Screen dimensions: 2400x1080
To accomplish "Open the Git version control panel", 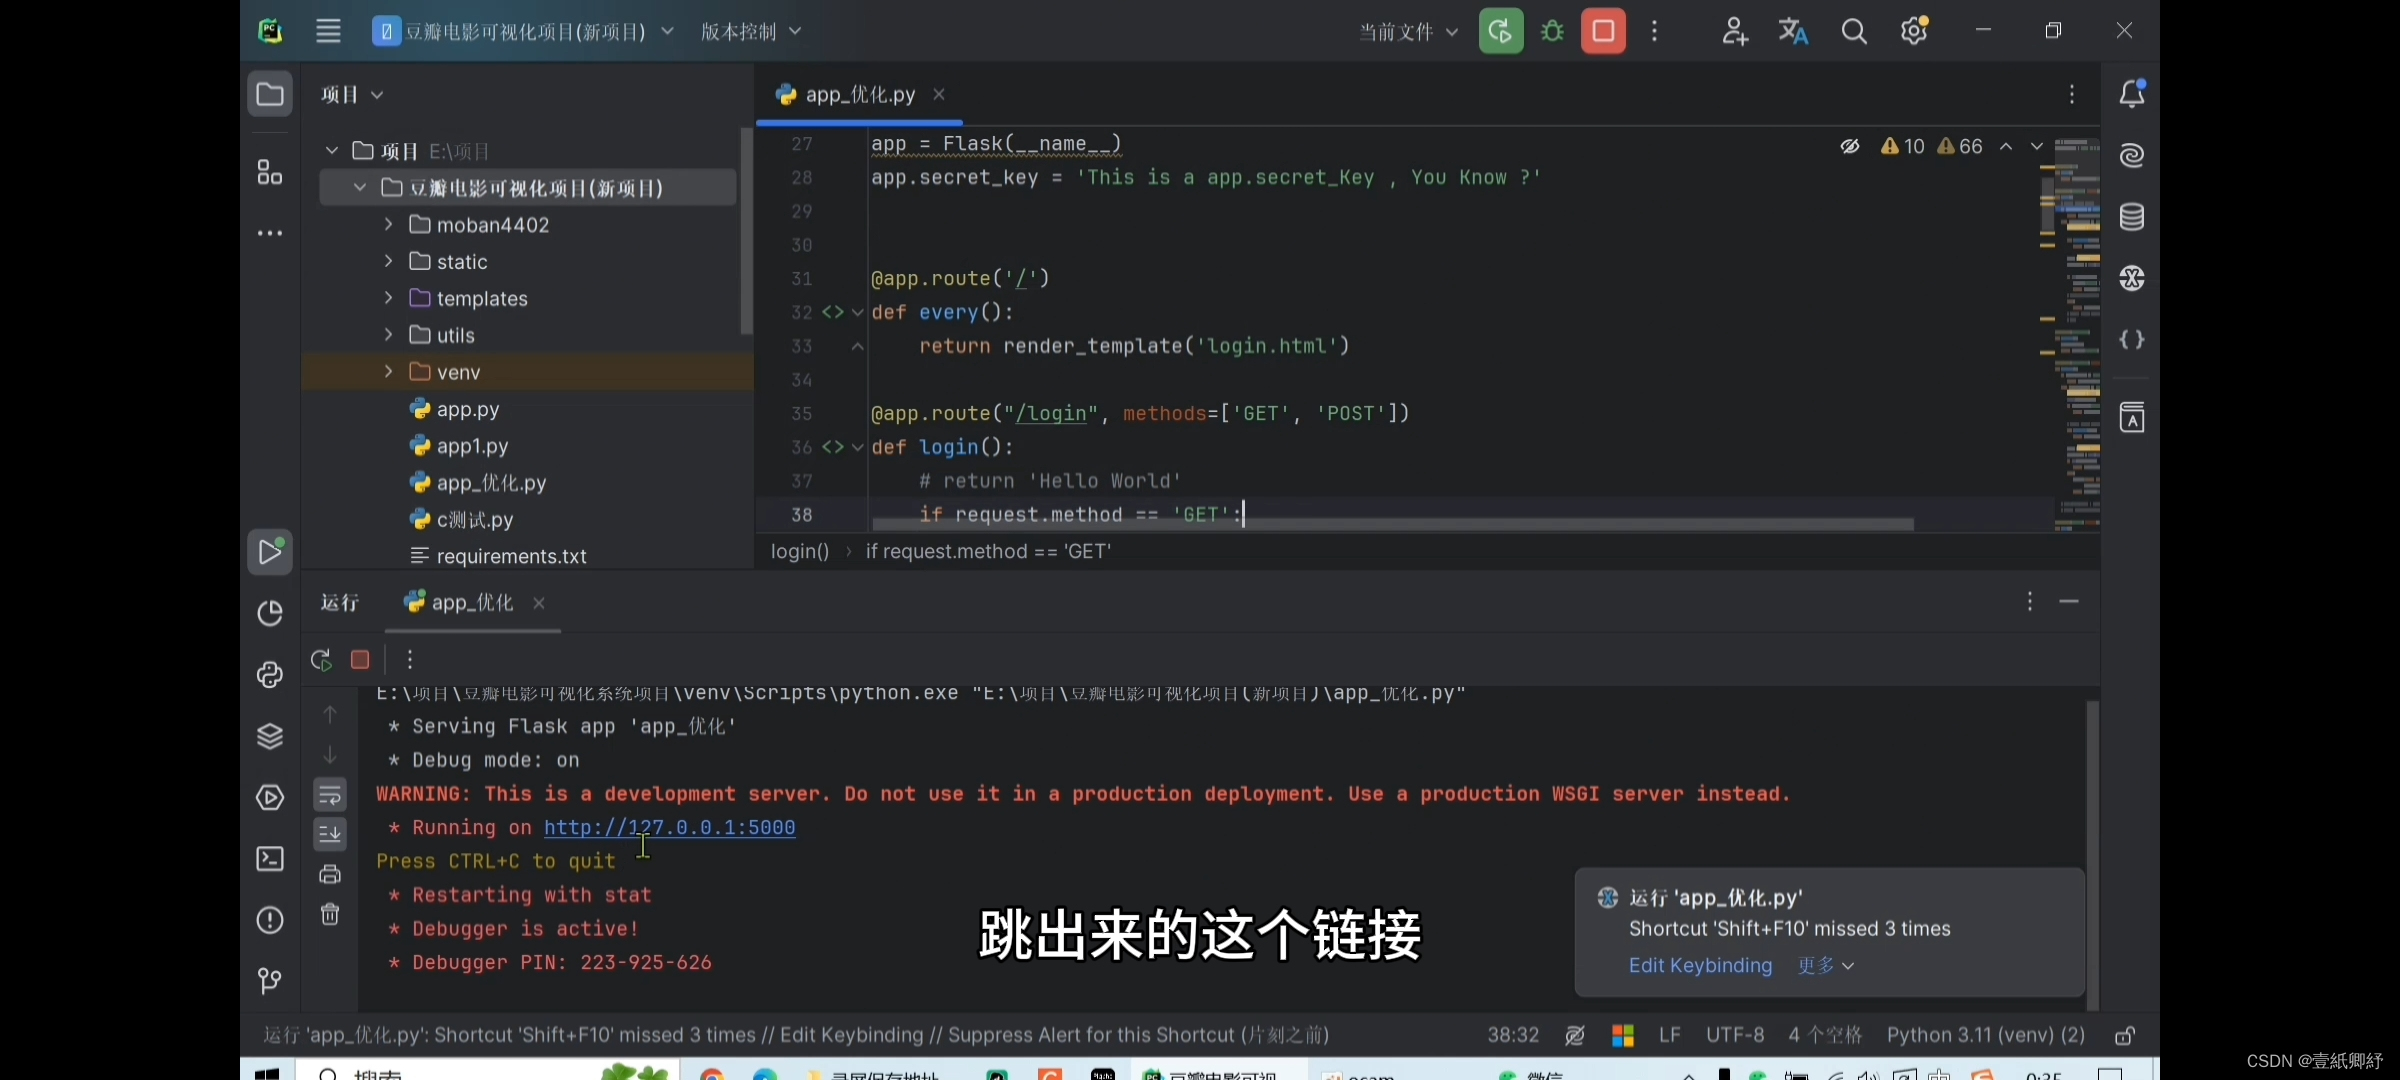I will pyautogui.click(x=269, y=979).
